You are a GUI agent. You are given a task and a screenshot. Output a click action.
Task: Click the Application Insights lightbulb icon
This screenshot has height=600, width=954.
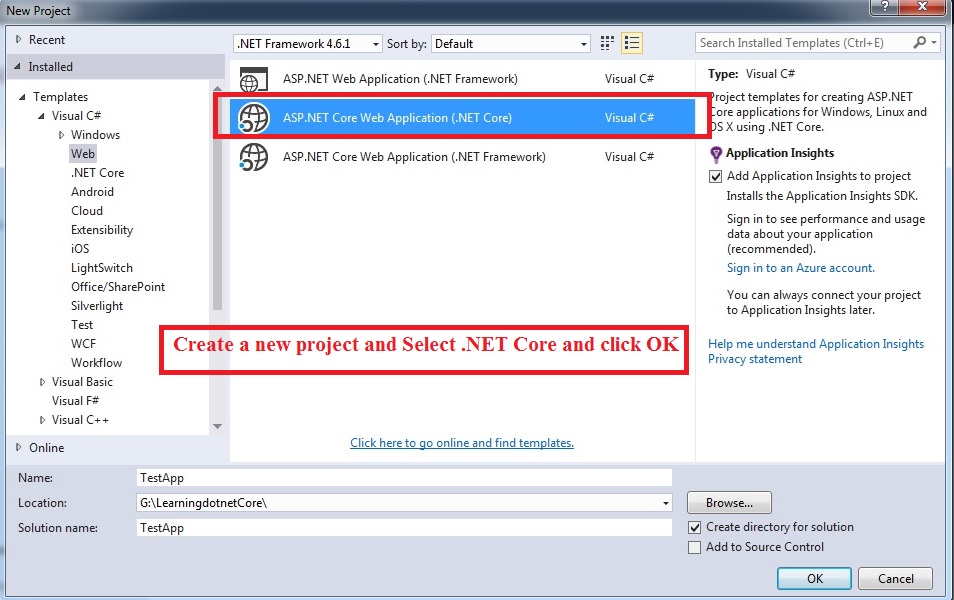[716, 153]
